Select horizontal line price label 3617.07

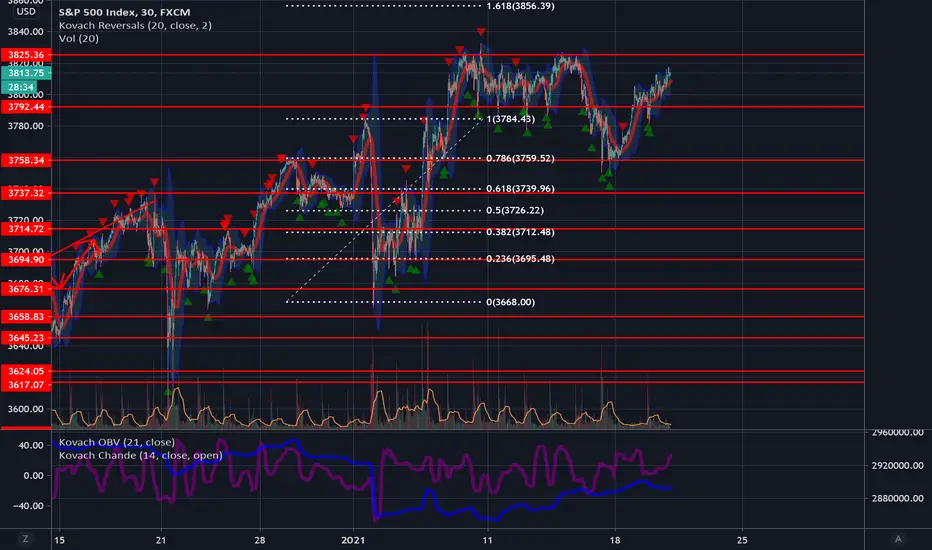click(26, 385)
